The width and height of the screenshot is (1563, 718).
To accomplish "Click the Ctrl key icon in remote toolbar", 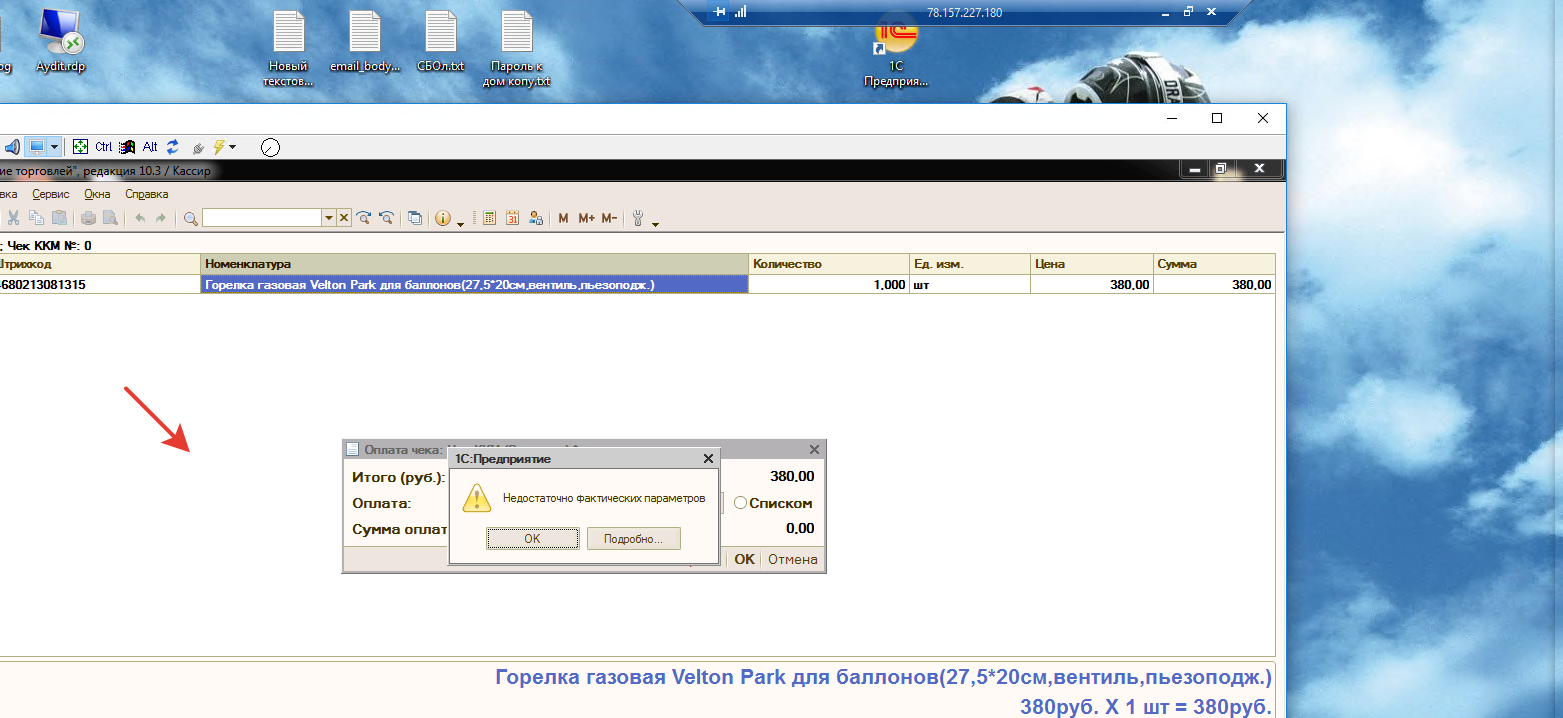I will [x=103, y=147].
